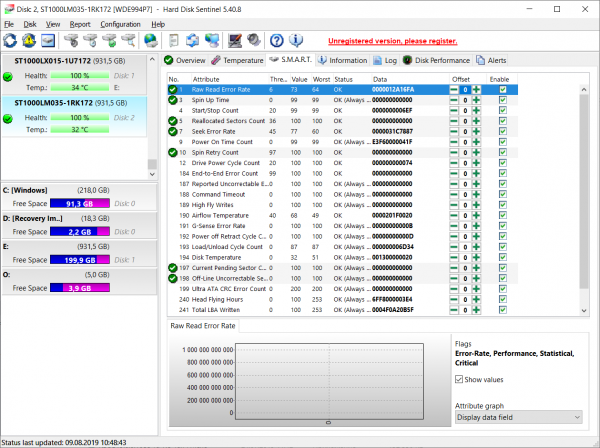Uncheck Enable for Raw Read Error Rate
The width and height of the screenshot is (600, 448).
(502, 90)
